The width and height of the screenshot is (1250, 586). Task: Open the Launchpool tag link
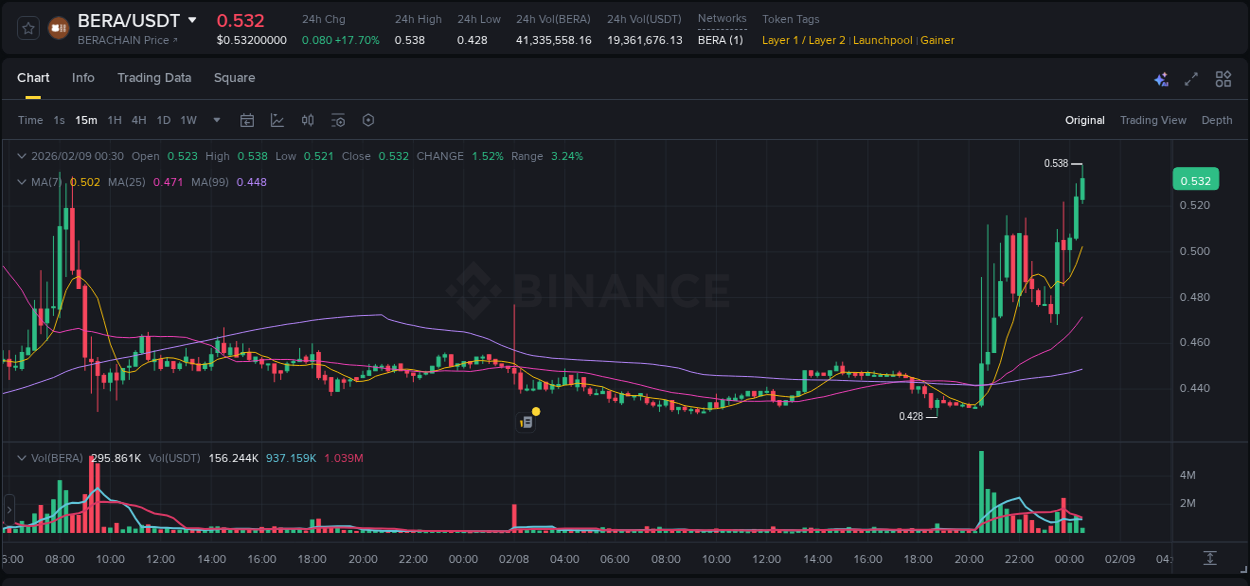pyautogui.click(x=882, y=40)
